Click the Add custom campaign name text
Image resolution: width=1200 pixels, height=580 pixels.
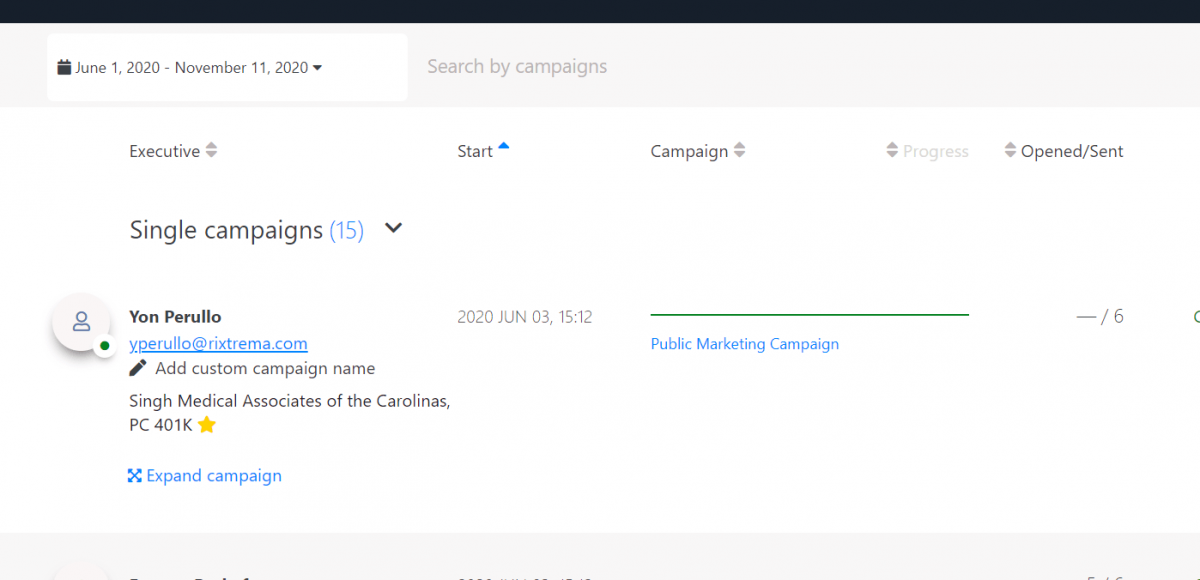(265, 368)
